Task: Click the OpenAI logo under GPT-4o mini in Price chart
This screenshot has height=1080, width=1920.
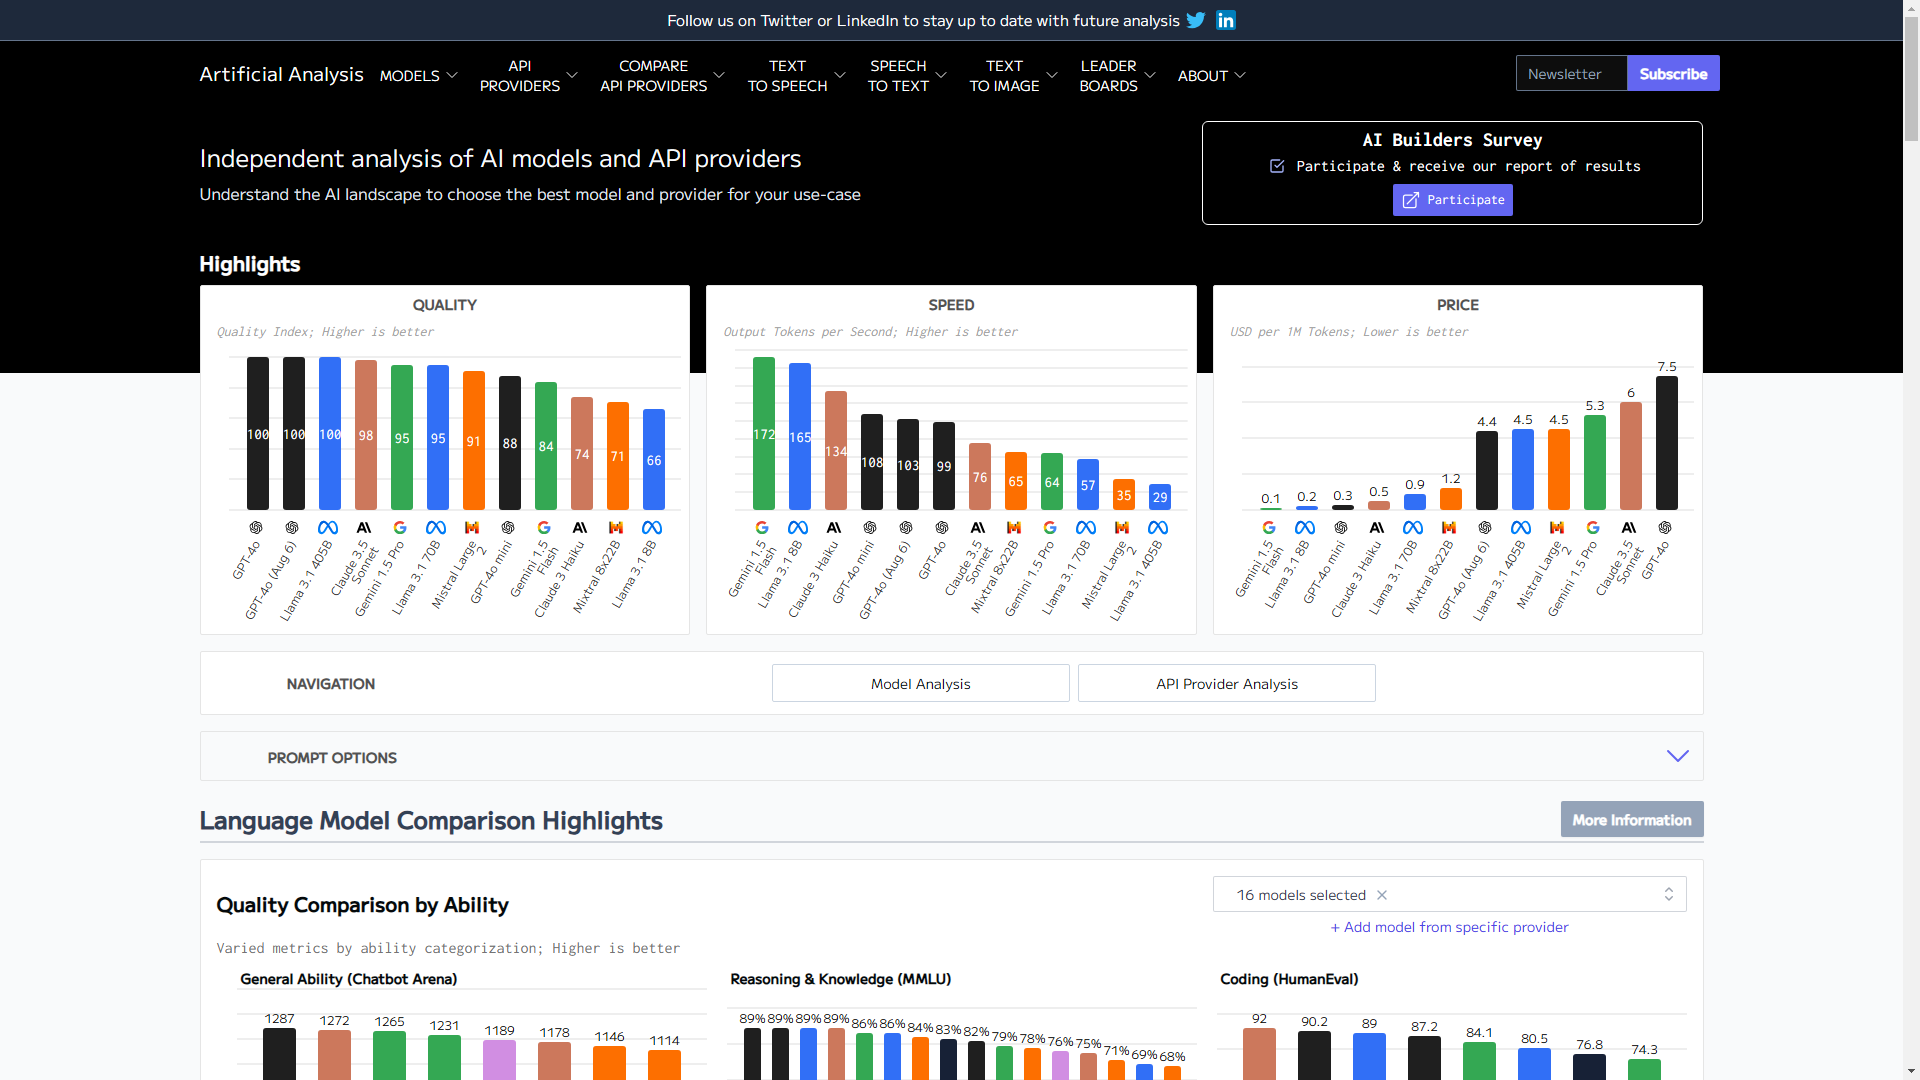Action: click(x=1341, y=527)
